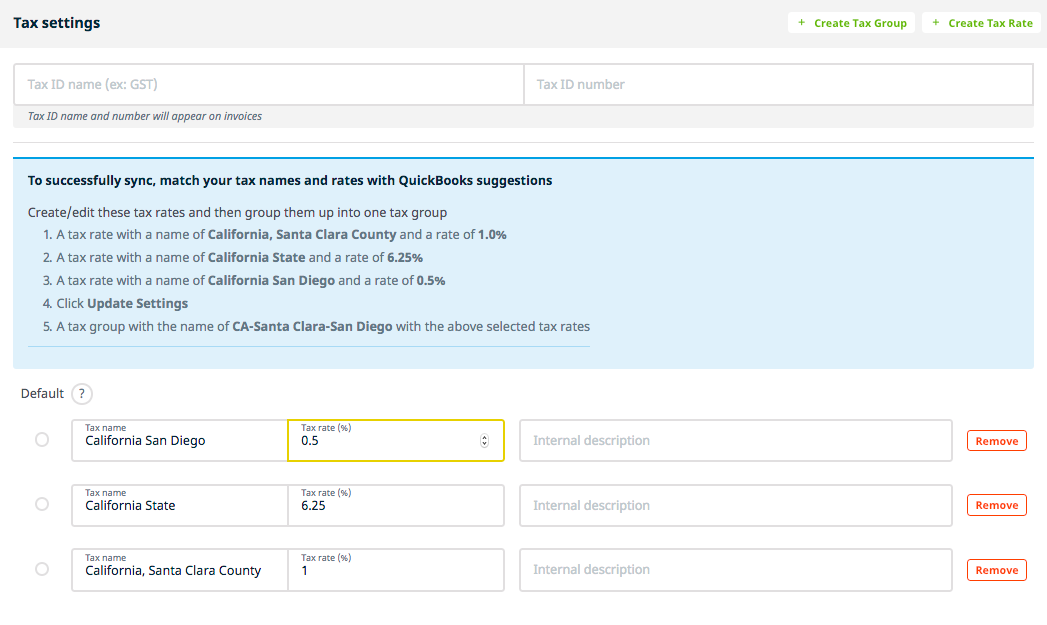Image resolution: width=1047 pixels, height=625 pixels.
Task: Add internal description for Santa Clara County
Action: pos(735,570)
